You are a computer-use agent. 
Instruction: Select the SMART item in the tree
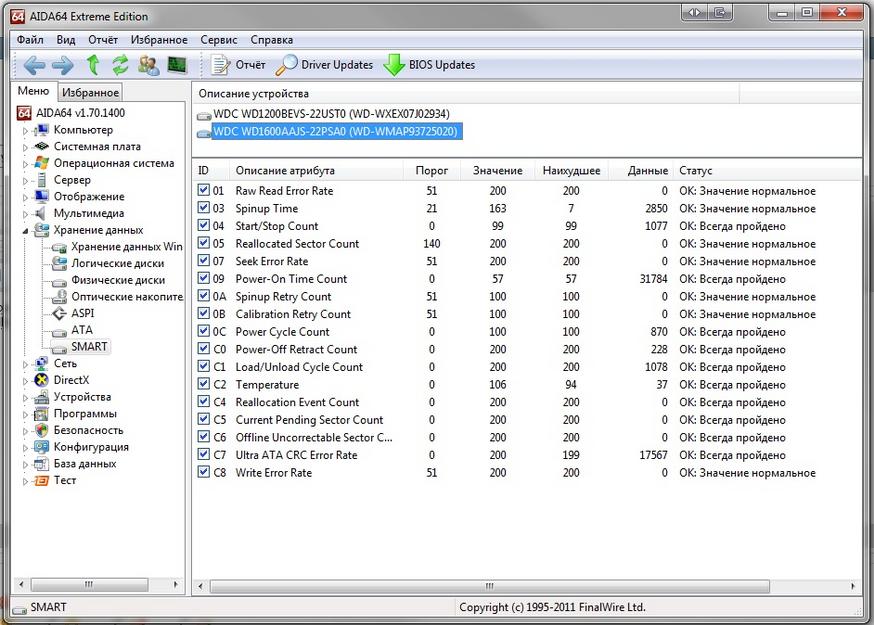click(x=89, y=347)
